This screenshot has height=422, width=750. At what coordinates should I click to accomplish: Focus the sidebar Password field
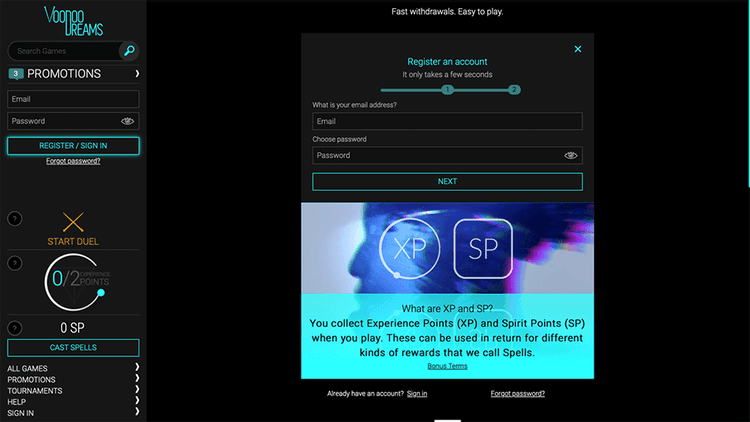pos(73,121)
